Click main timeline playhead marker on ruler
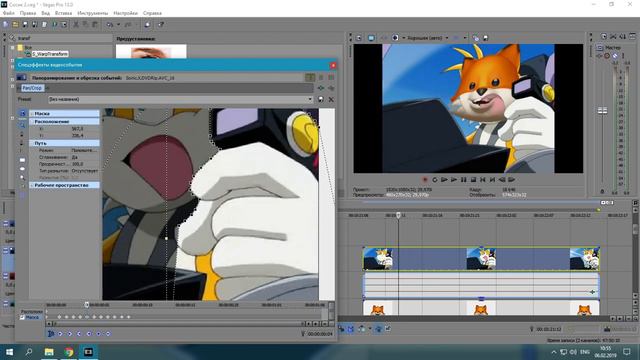 (398, 215)
